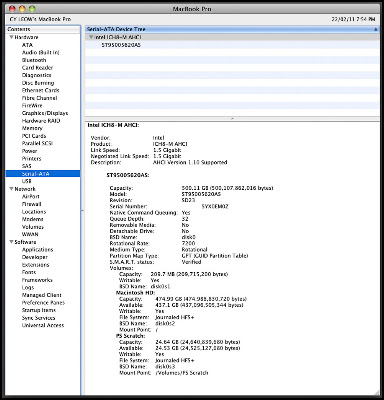Collapse the Hardware category triangle
Screen dimensions: 384x400
11,37
